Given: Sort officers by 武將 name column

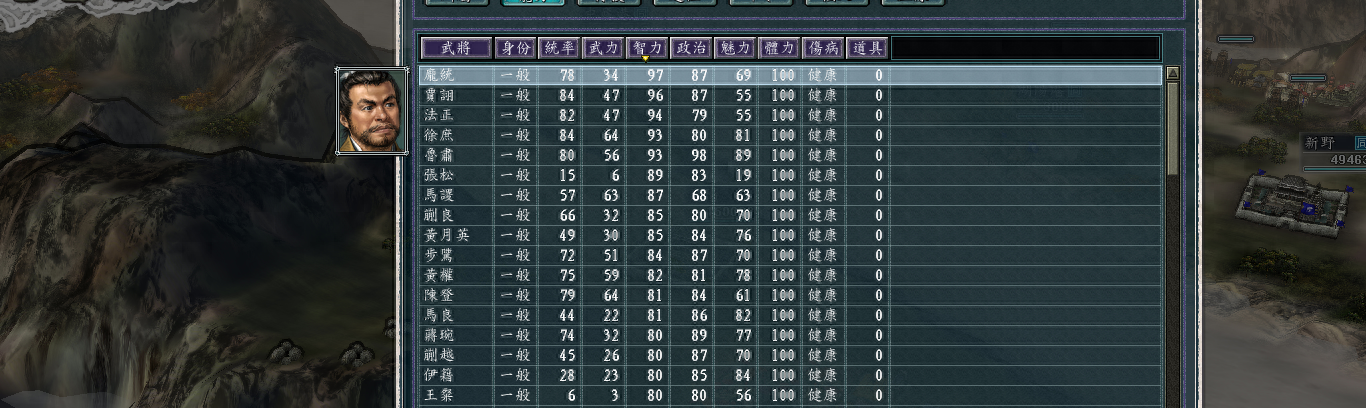Looking at the screenshot, I should point(456,48).
